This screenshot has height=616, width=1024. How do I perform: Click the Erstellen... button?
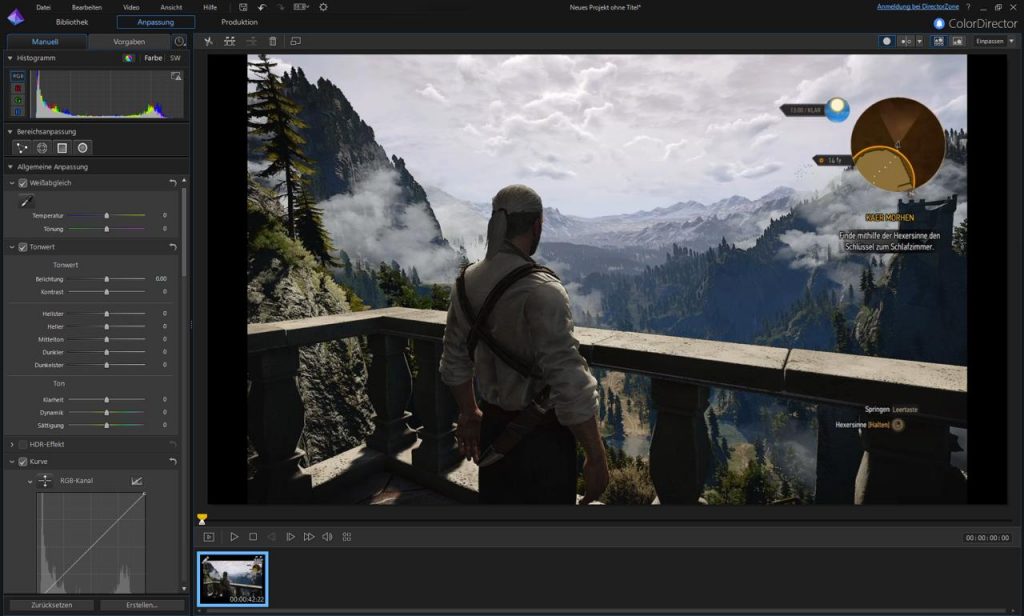142,605
